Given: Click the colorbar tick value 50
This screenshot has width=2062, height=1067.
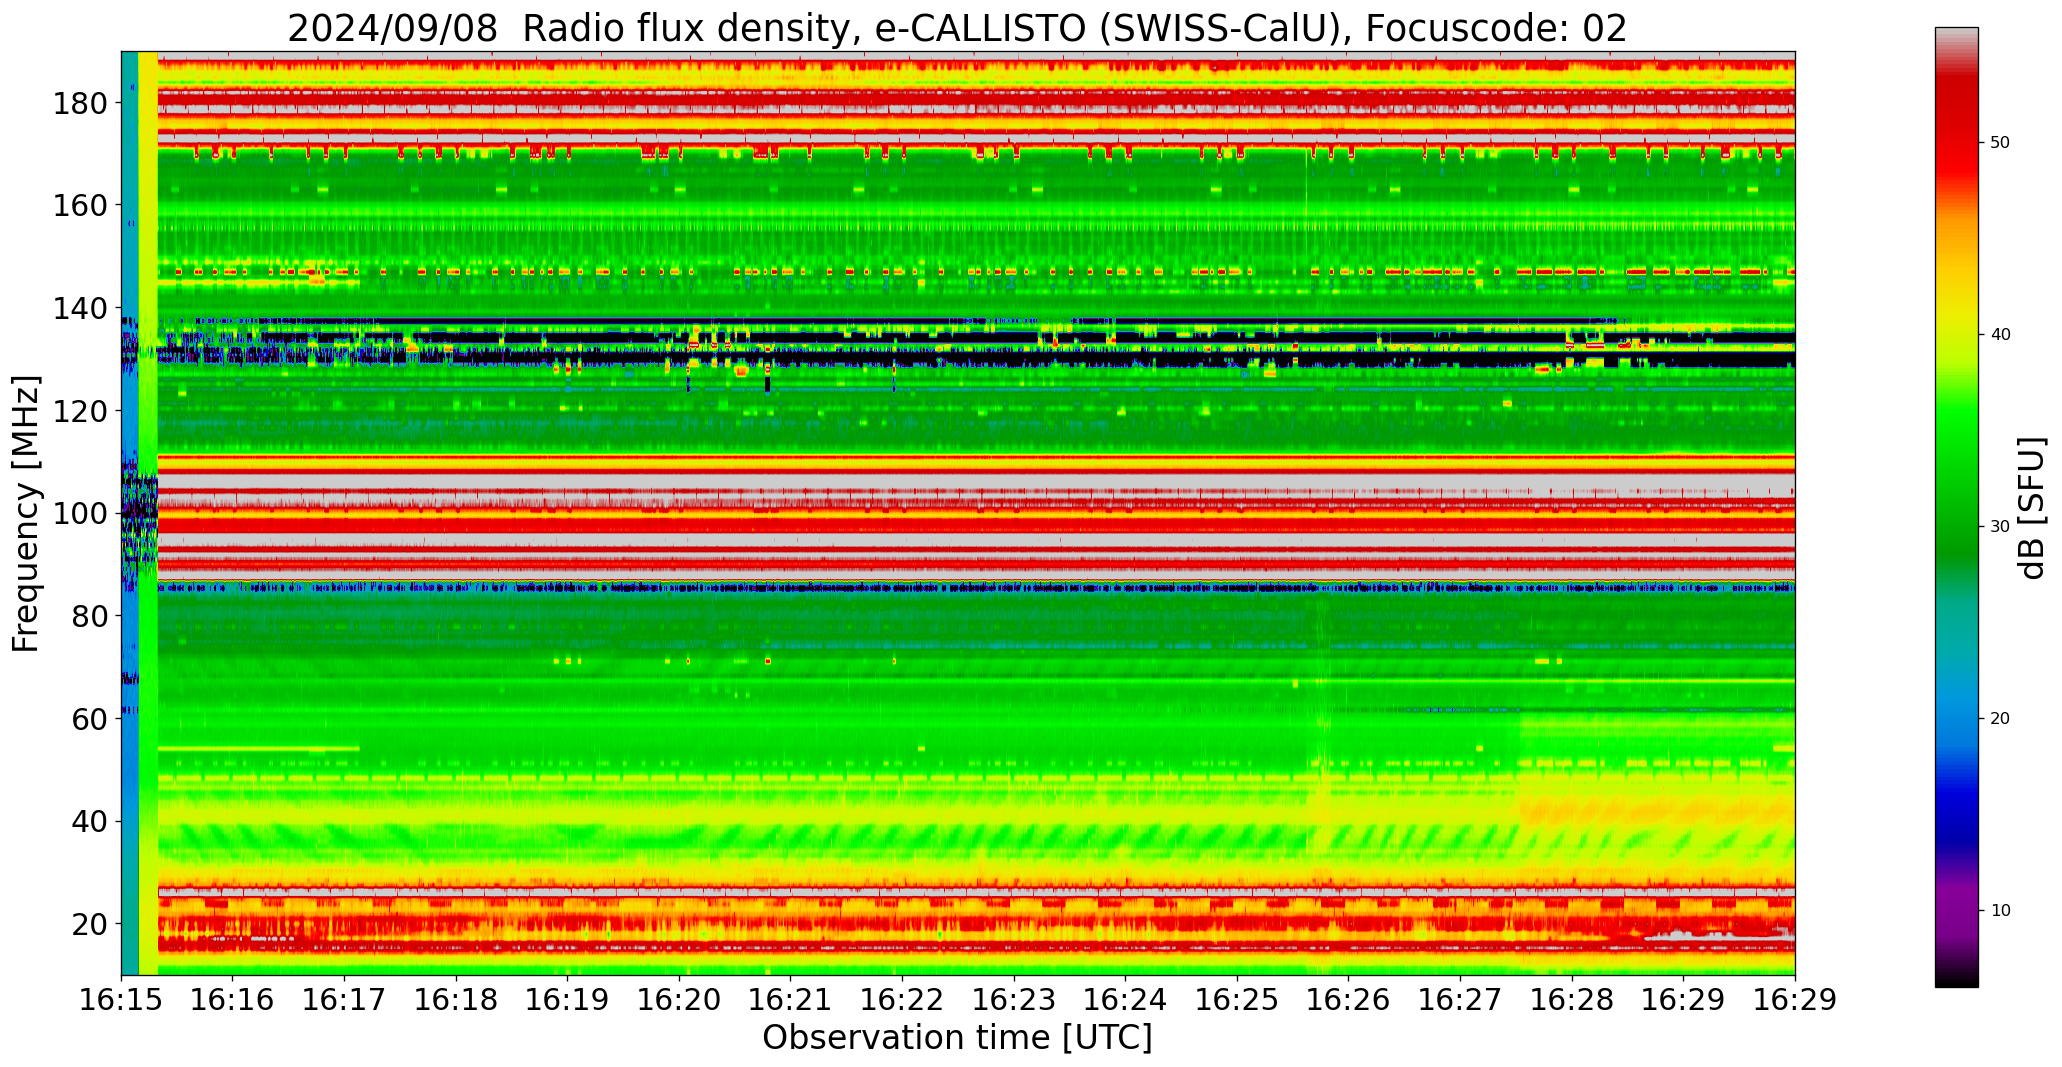Looking at the screenshot, I should [1999, 143].
